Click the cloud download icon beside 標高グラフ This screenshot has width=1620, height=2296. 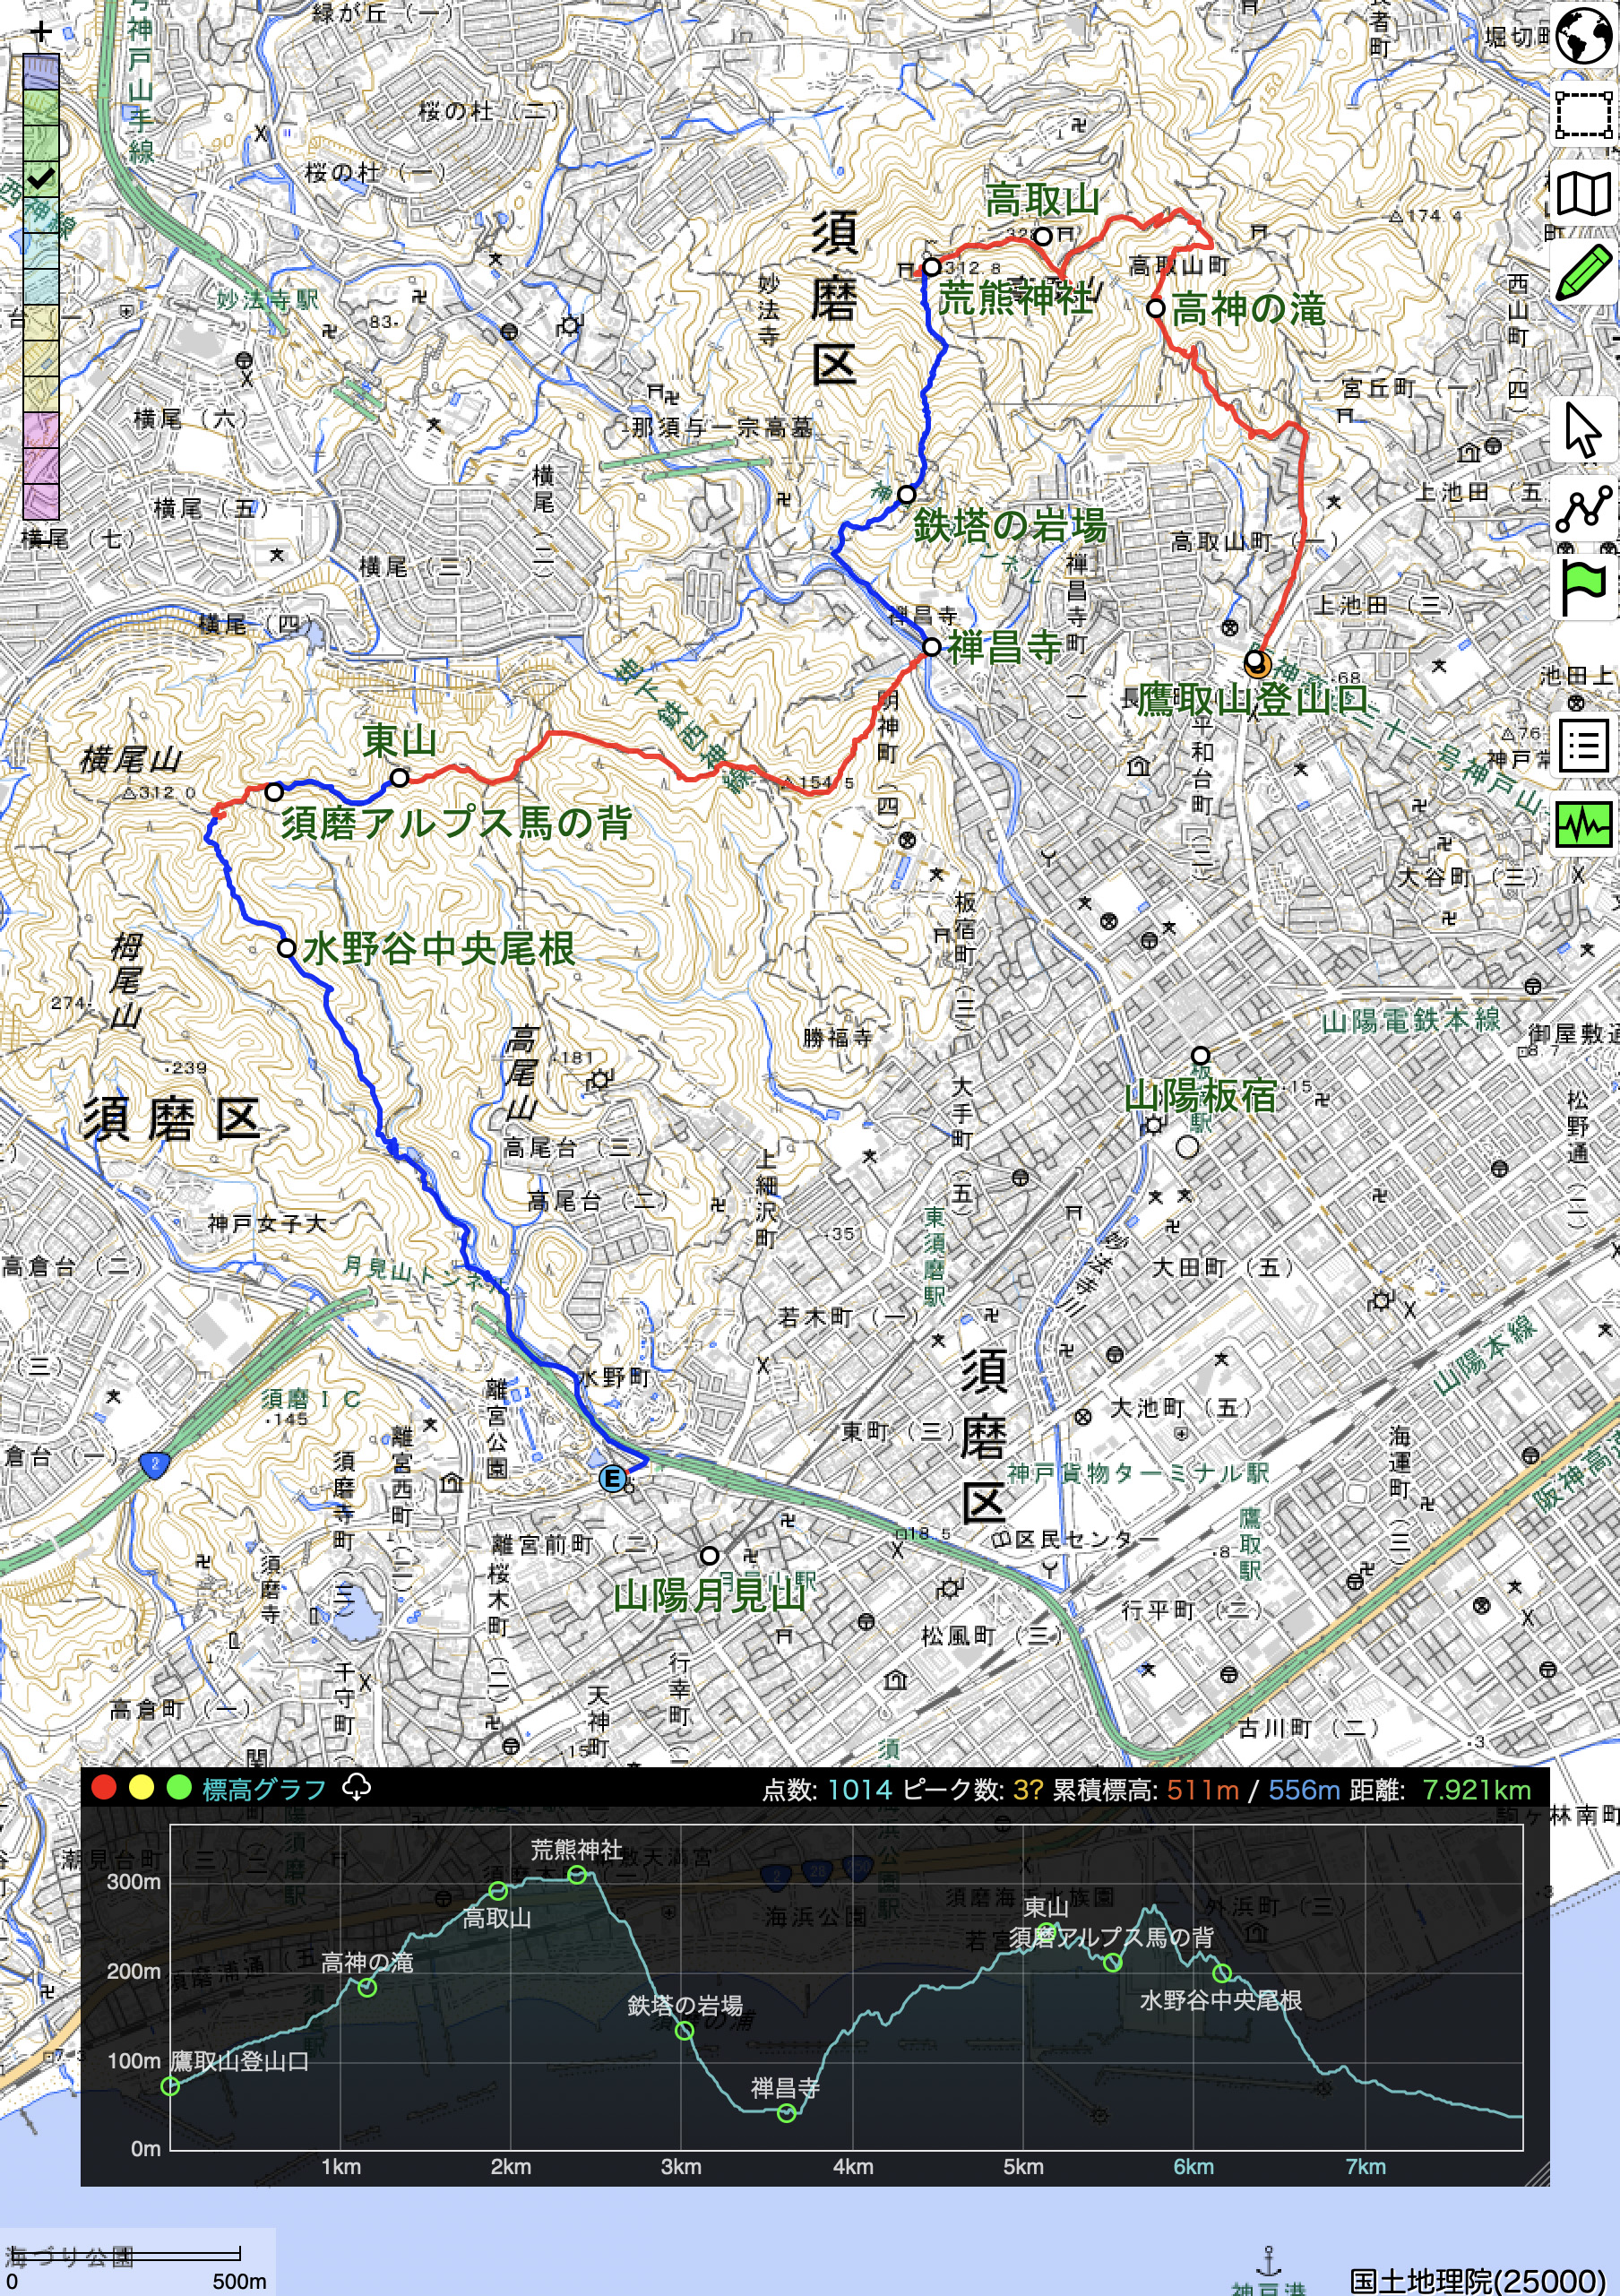click(x=357, y=1787)
